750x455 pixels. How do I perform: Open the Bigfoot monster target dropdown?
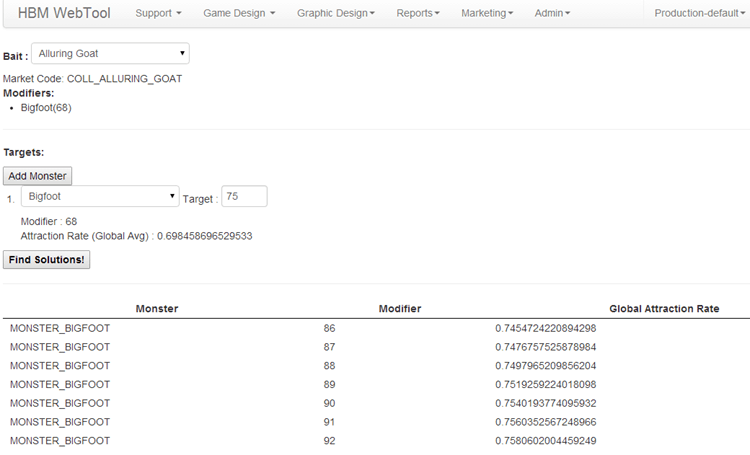[x=100, y=197]
